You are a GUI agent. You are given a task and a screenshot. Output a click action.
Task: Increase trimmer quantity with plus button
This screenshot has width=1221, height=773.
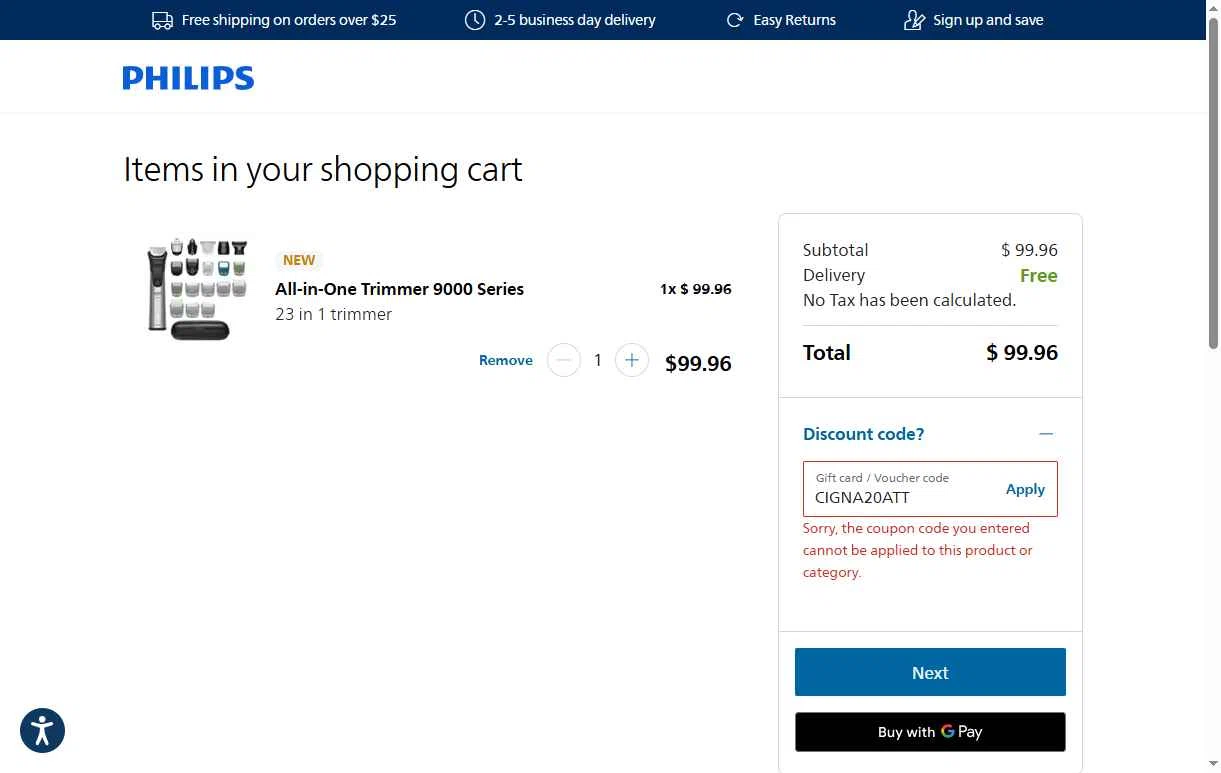pos(631,360)
